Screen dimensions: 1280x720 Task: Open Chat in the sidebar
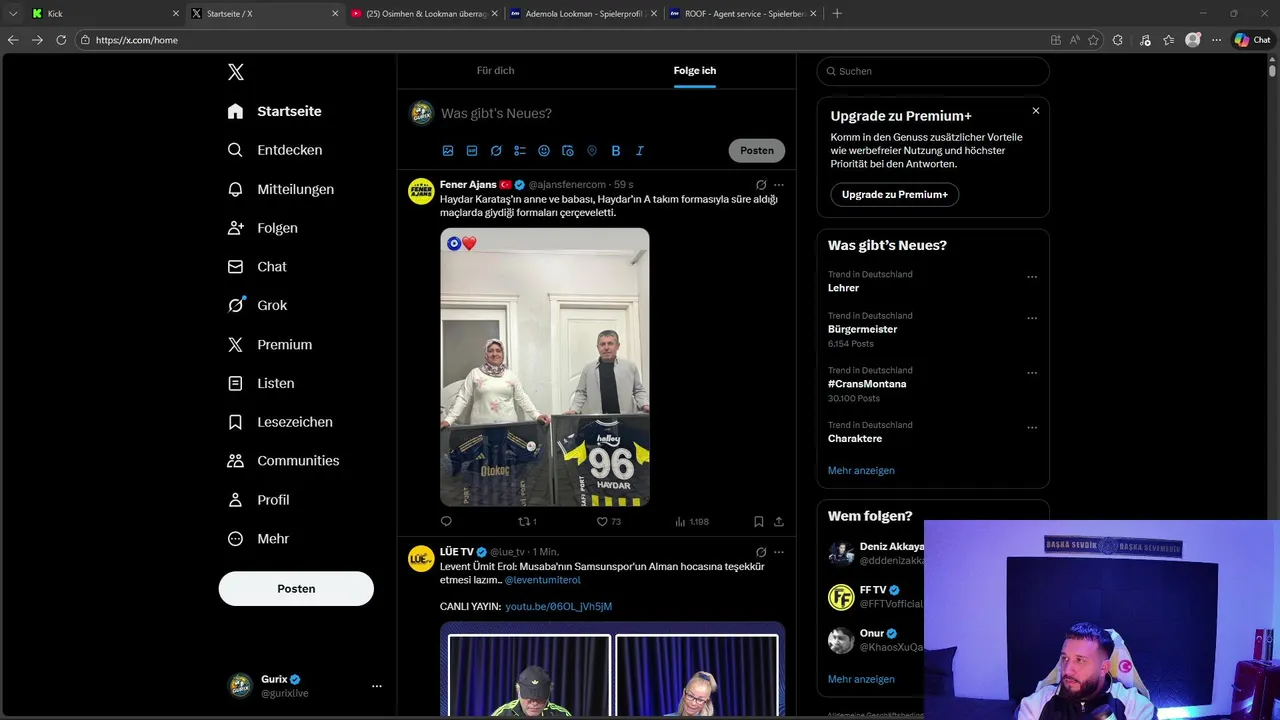[257, 267]
